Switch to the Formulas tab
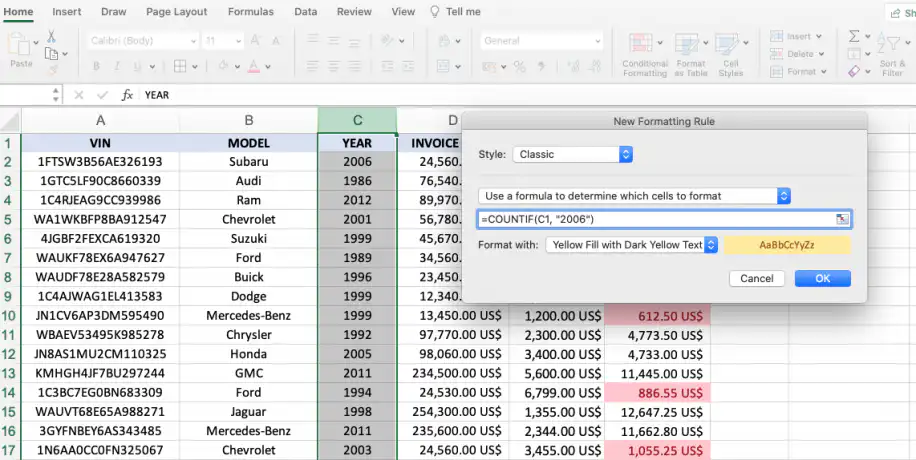Image resolution: width=916 pixels, height=460 pixels. (x=251, y=12)
